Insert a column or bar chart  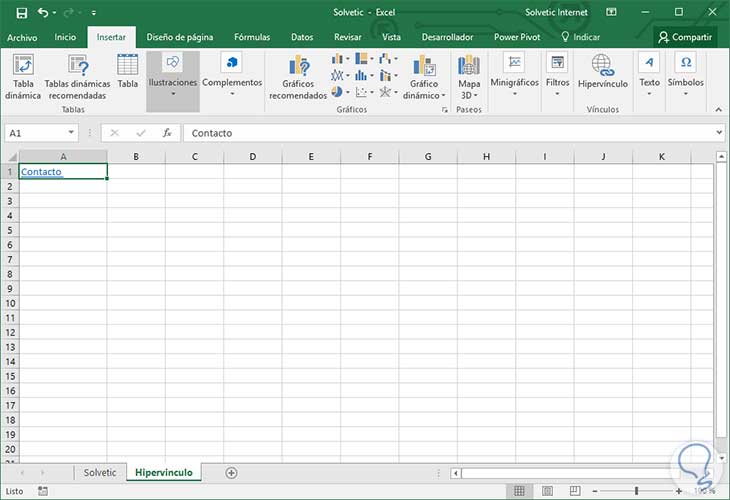341,59
